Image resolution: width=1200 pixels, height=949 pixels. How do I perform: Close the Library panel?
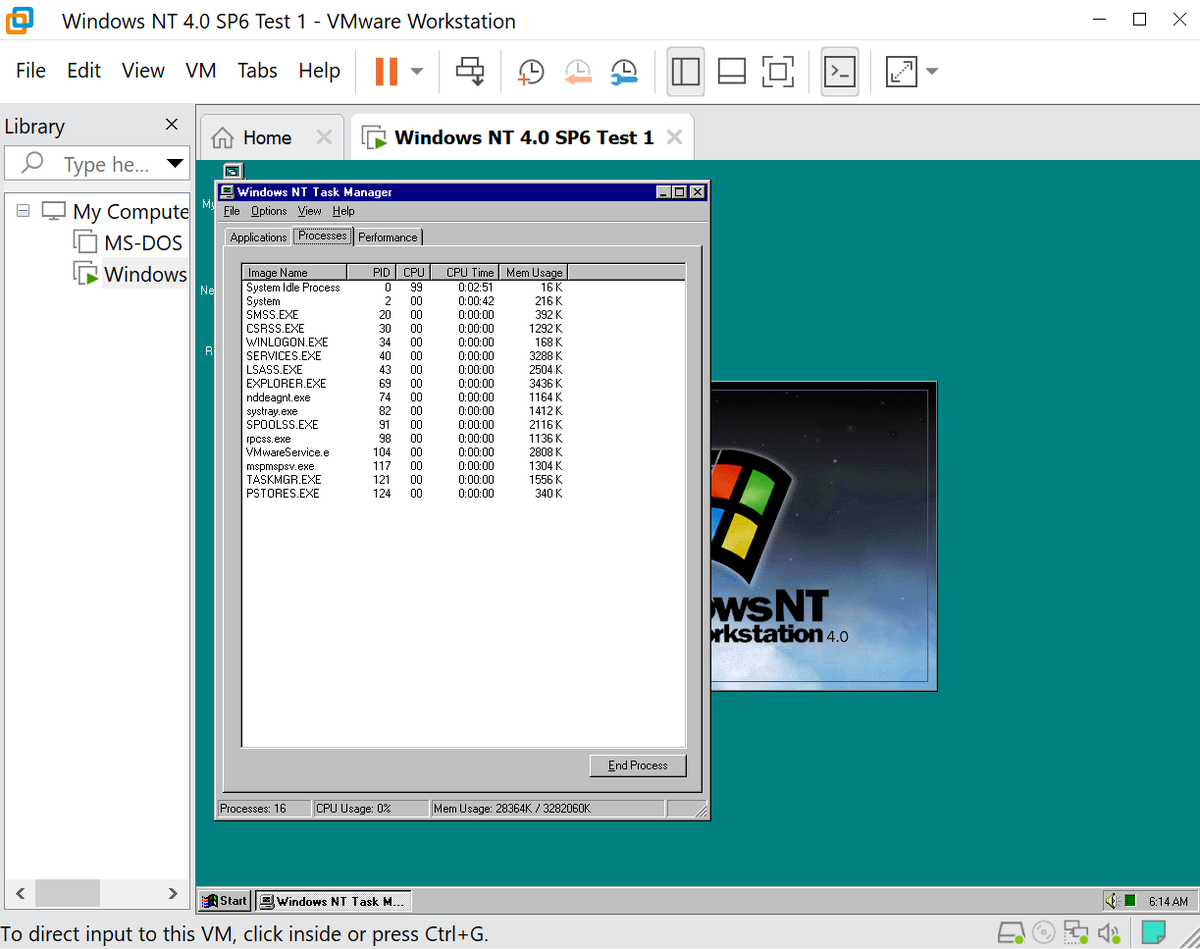(172, 125)
